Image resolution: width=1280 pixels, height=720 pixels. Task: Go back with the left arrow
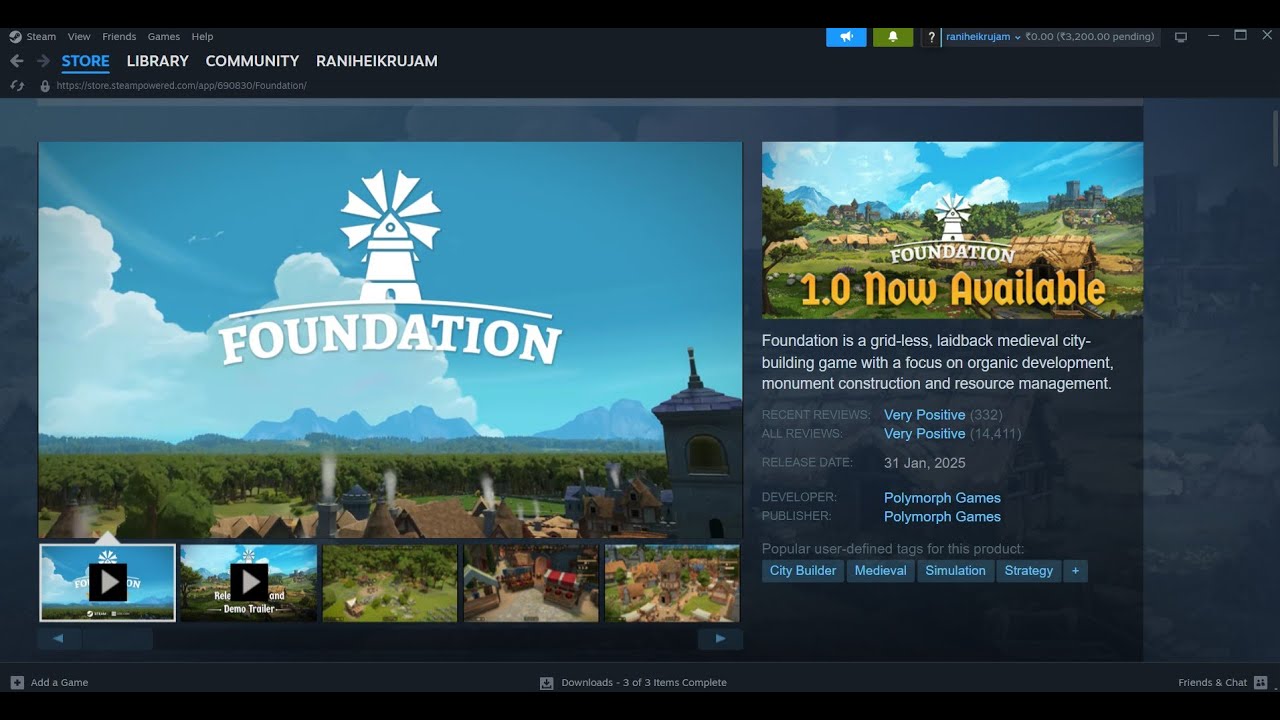[x=16, y=61]
